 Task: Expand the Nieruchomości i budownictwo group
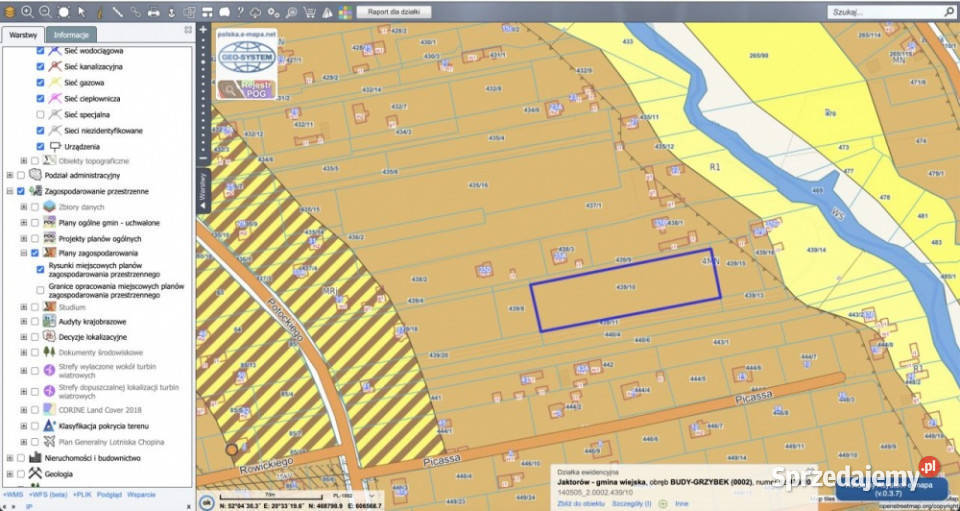point(10,458)
